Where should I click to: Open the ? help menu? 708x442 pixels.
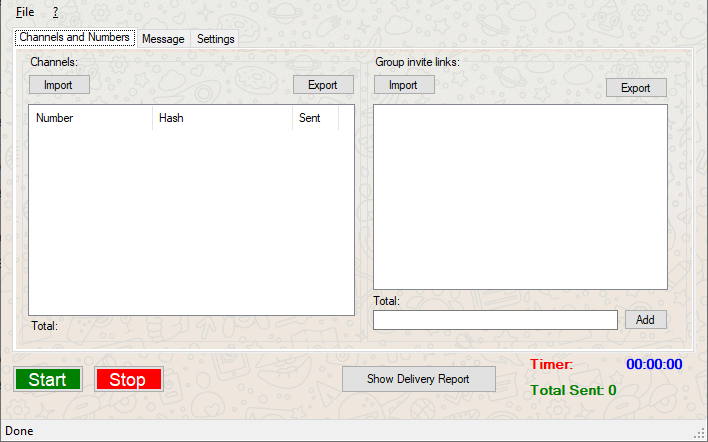(x=55, y=12)
